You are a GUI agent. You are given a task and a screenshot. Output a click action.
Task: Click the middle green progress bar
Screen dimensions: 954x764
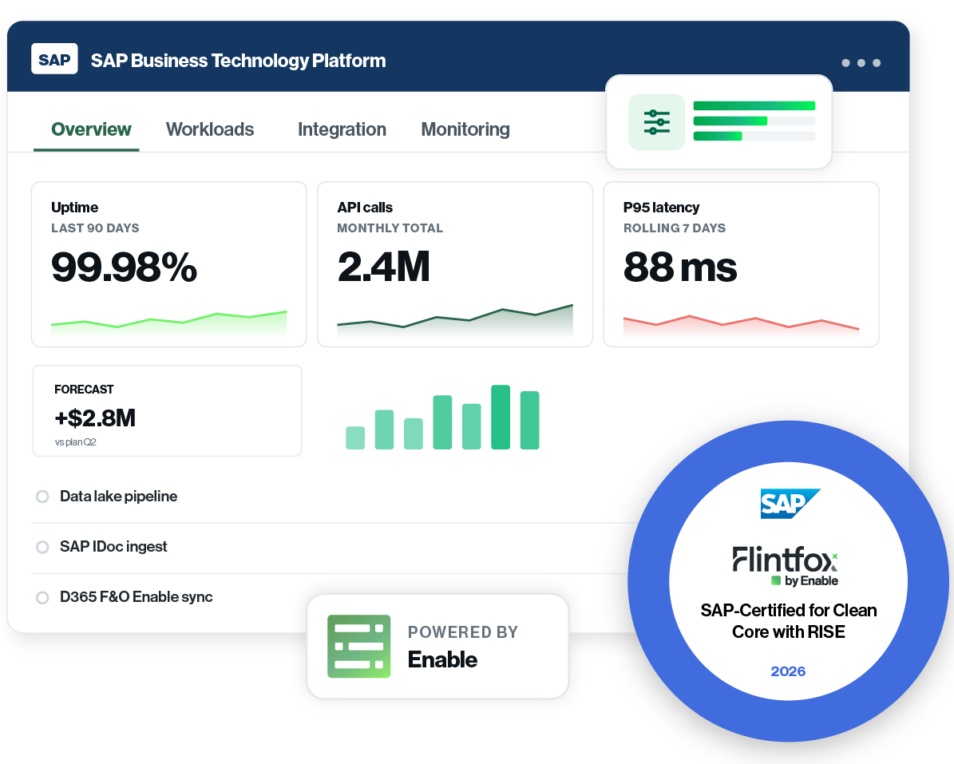click(730, 121)
